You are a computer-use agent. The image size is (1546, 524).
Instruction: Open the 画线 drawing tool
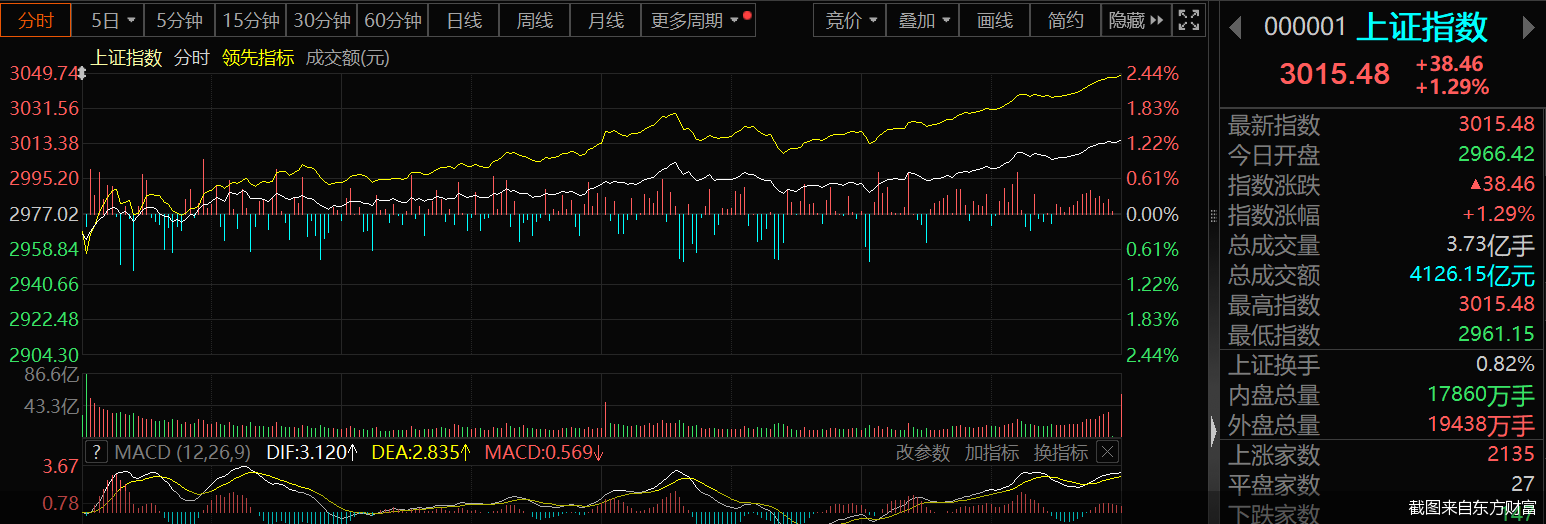pyautogui.click(x=994, y=20)
